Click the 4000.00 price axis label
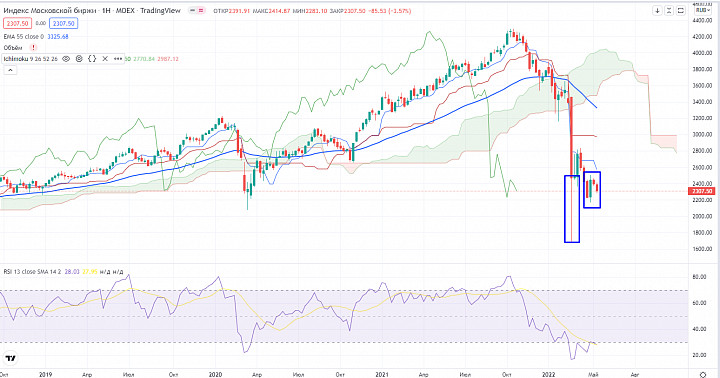The width and height of the screenshot is (720, 378). click(x=703, y=53)
